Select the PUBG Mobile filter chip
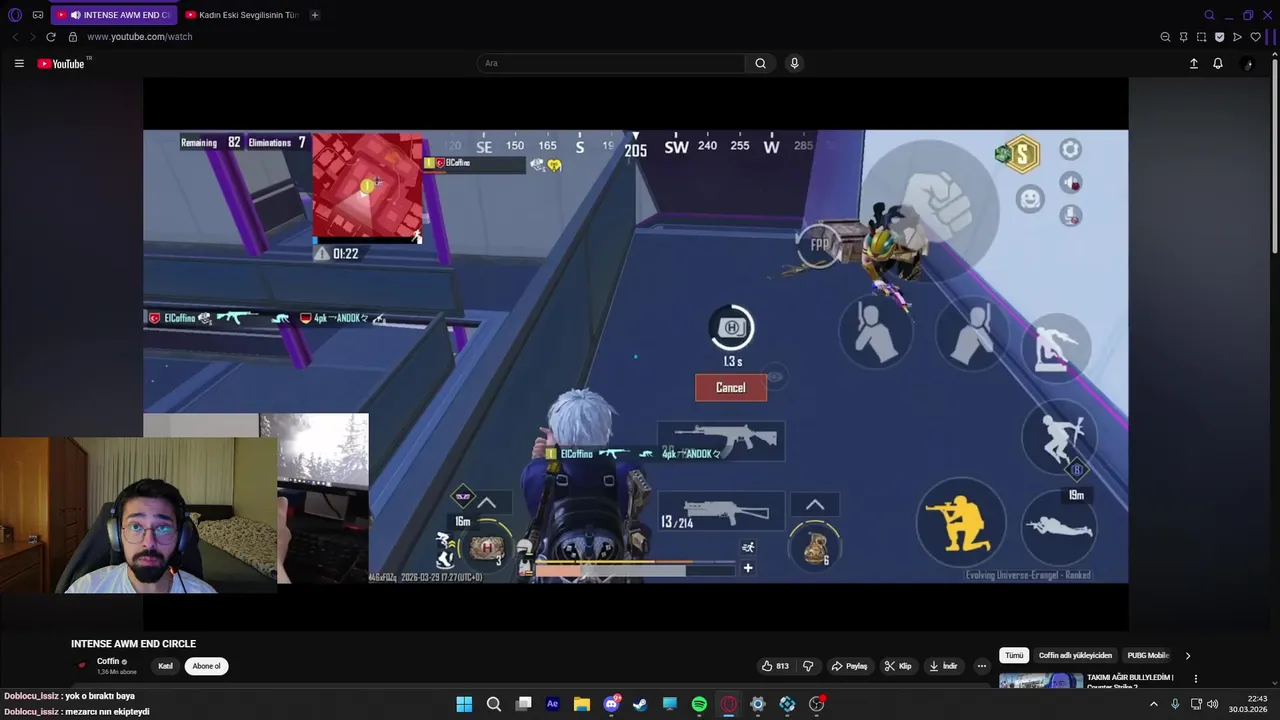The height and width of the screenshot is (720, 1280). pyautogui.click(x=1148, y=656)
